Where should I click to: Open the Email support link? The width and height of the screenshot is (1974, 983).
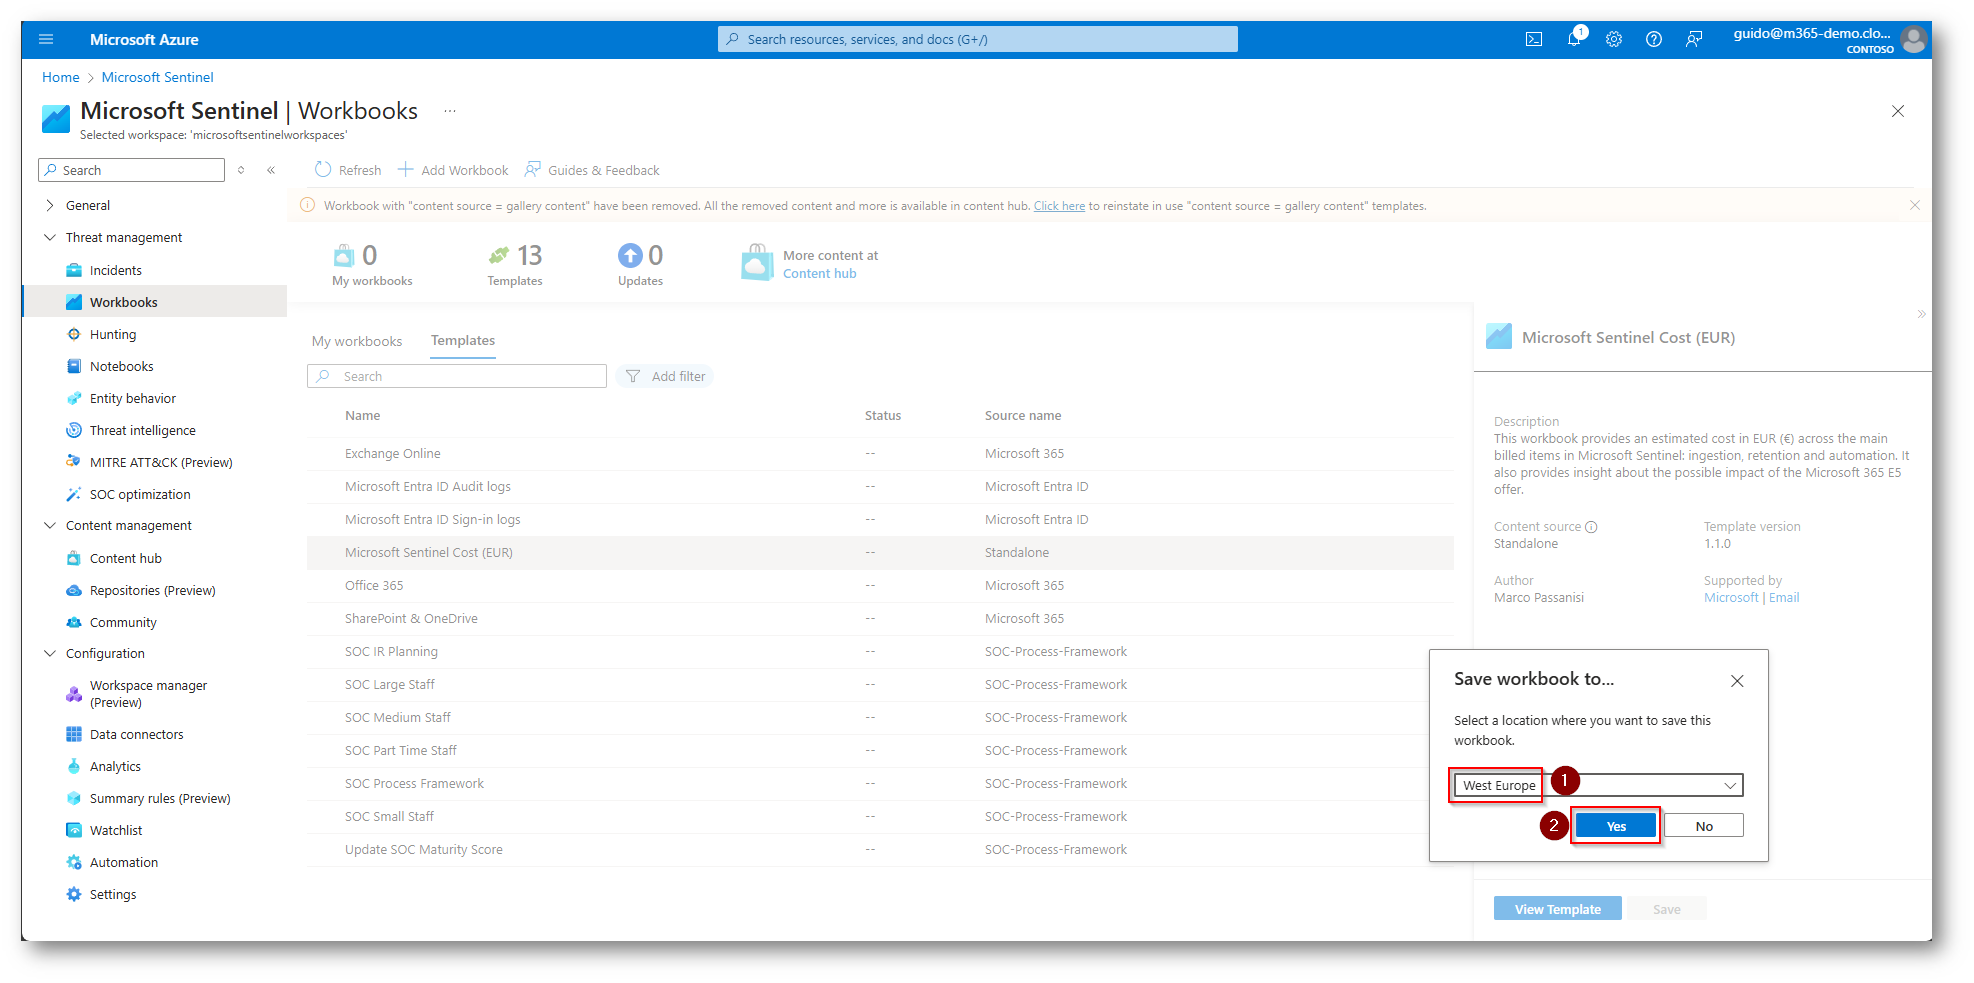[1784, 598]
